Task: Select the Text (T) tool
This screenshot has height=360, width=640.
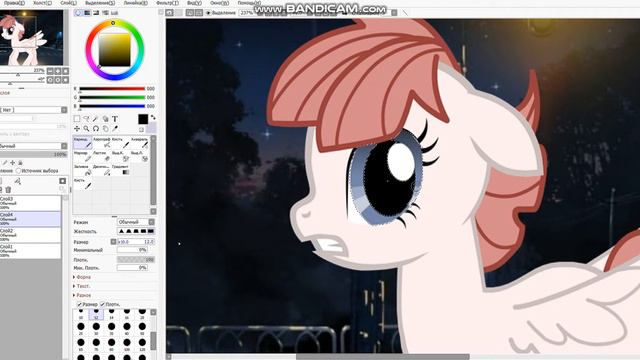Action: (x=115, y=119)
